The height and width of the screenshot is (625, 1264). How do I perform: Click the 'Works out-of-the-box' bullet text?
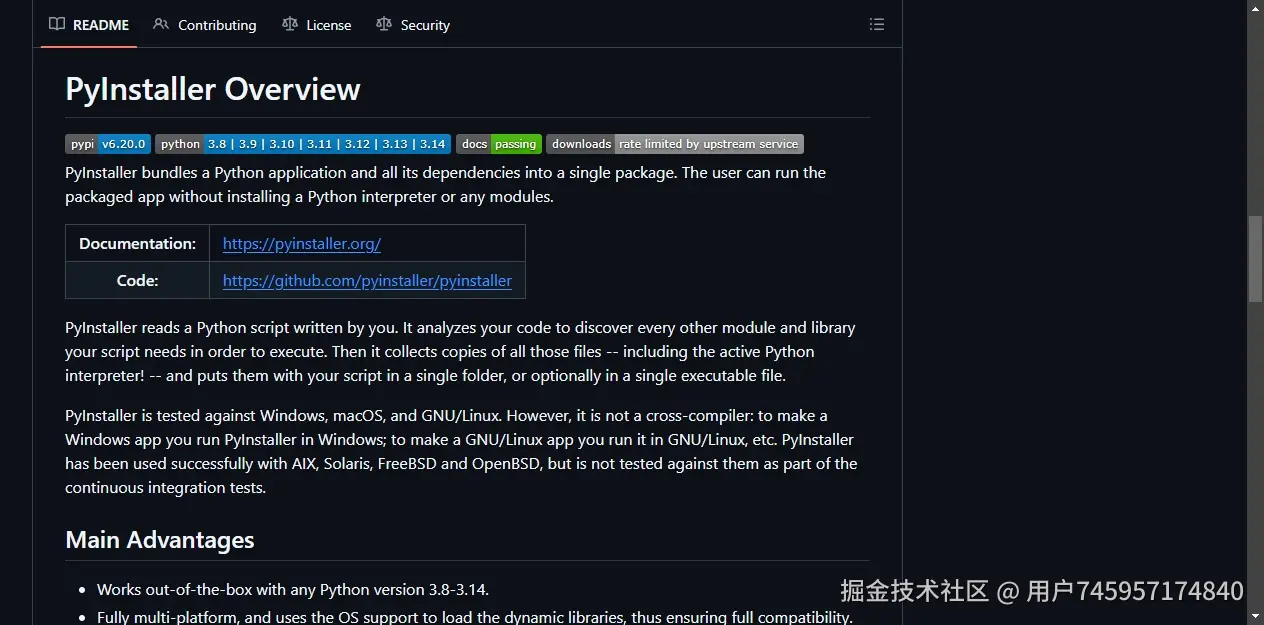[x=293, y=590]
